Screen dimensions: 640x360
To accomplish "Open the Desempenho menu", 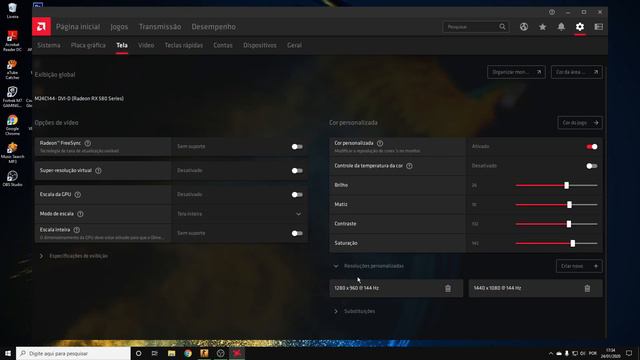I will coord(213,27).
